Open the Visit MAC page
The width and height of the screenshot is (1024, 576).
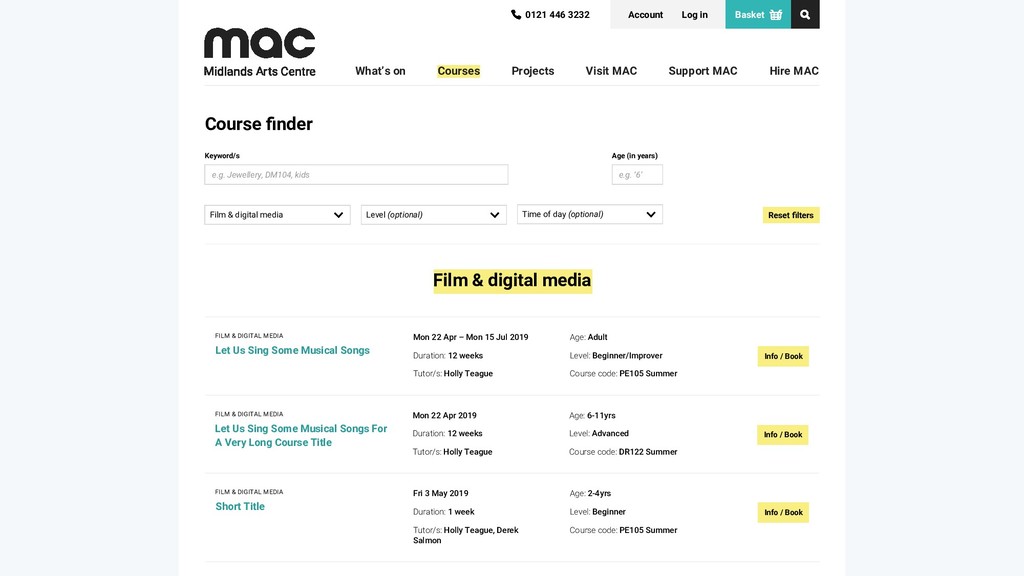tap(611, 71)
